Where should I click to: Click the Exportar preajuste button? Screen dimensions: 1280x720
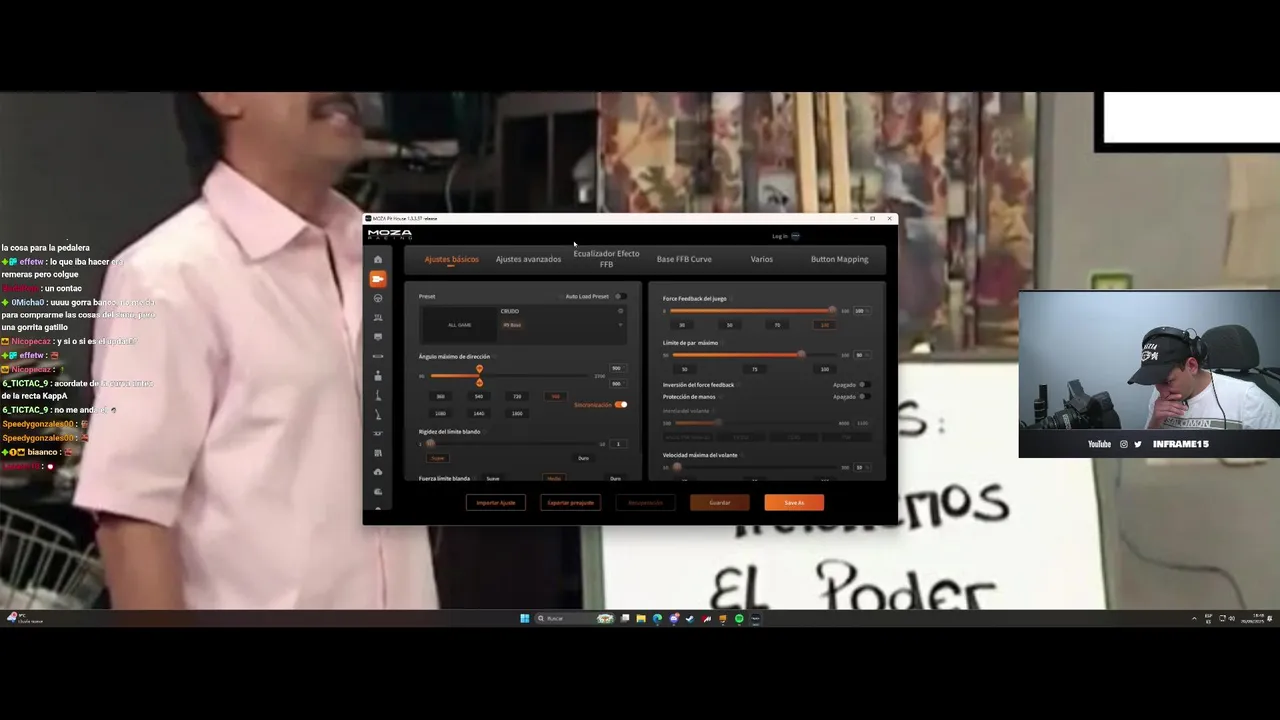pos(571,502)
